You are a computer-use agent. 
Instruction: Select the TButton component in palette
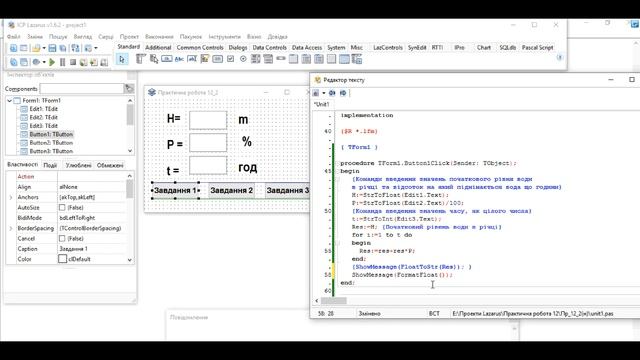click(x=167, y=59)
